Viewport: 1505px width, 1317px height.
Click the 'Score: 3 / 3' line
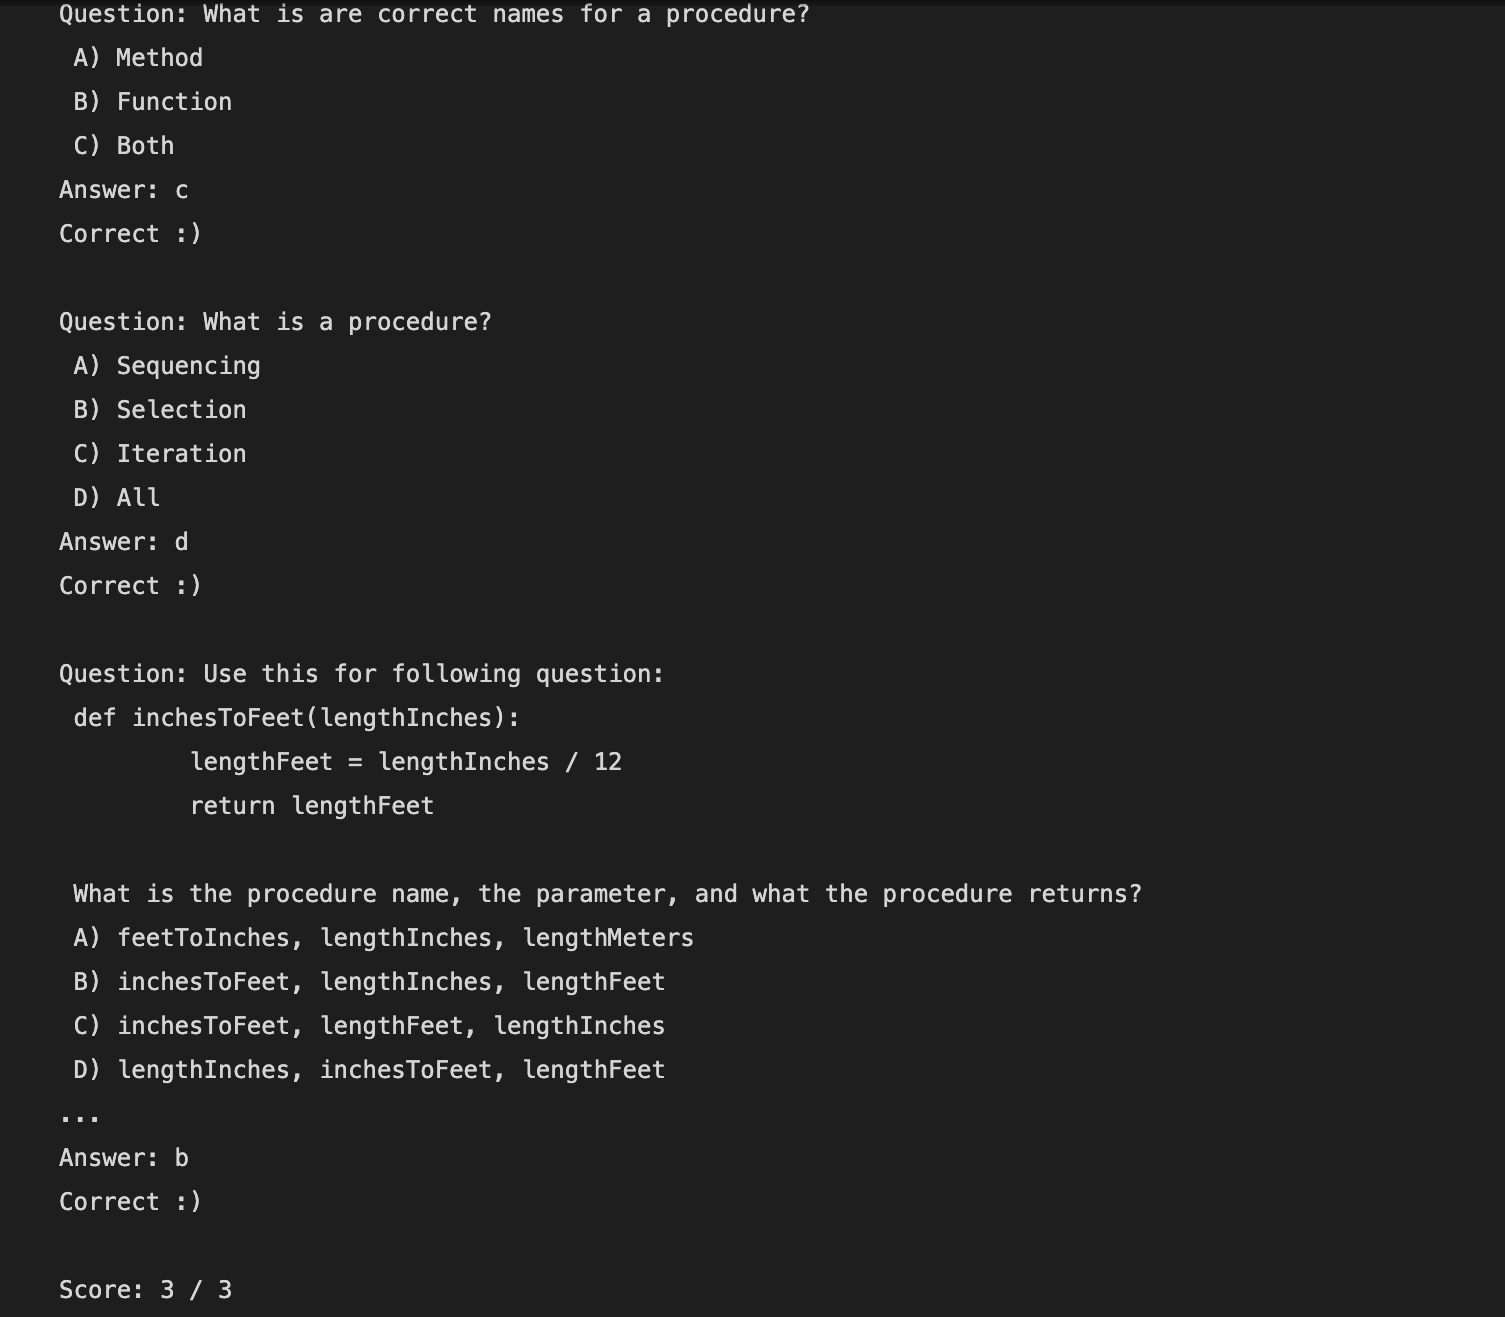coord(145,1290)
